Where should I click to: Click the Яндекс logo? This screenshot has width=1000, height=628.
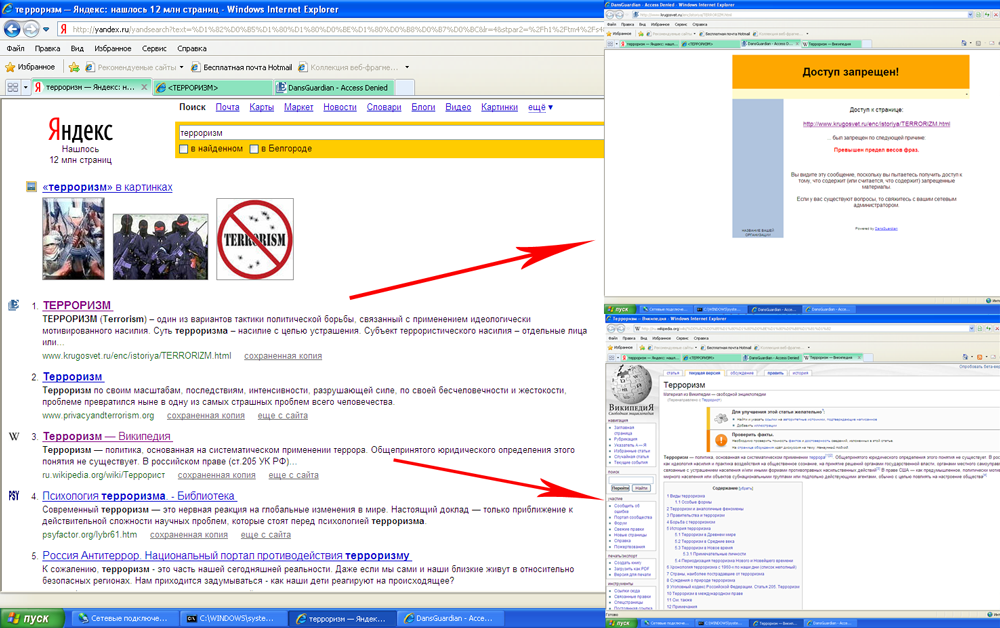[x=80, y=131]
